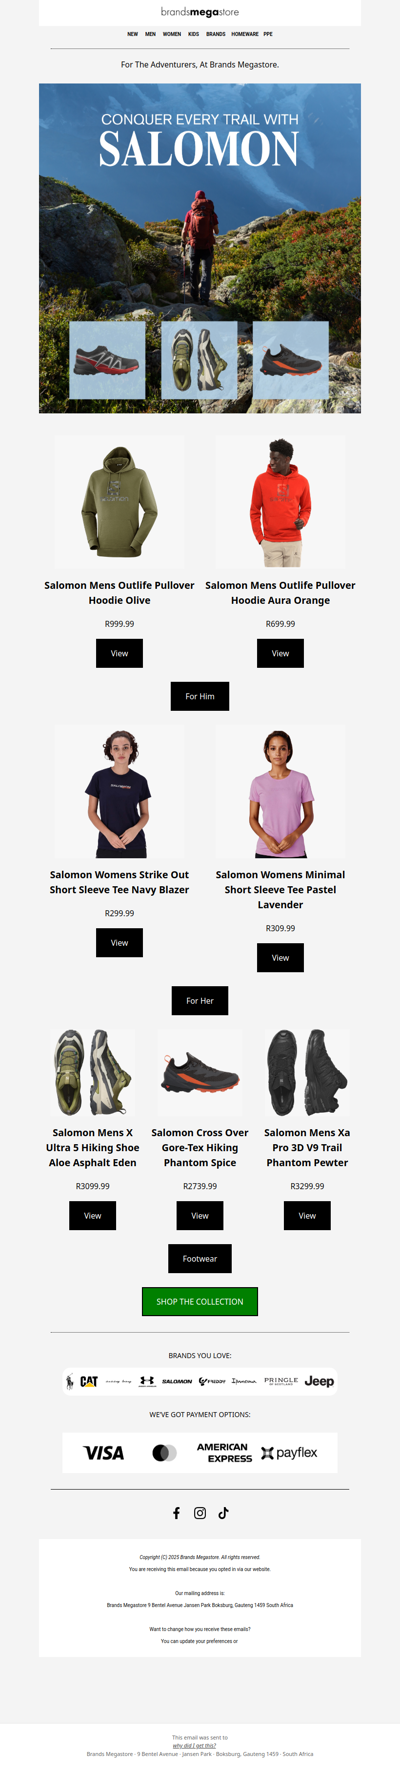Click the Salomon brand logo

coord(177,1381)
